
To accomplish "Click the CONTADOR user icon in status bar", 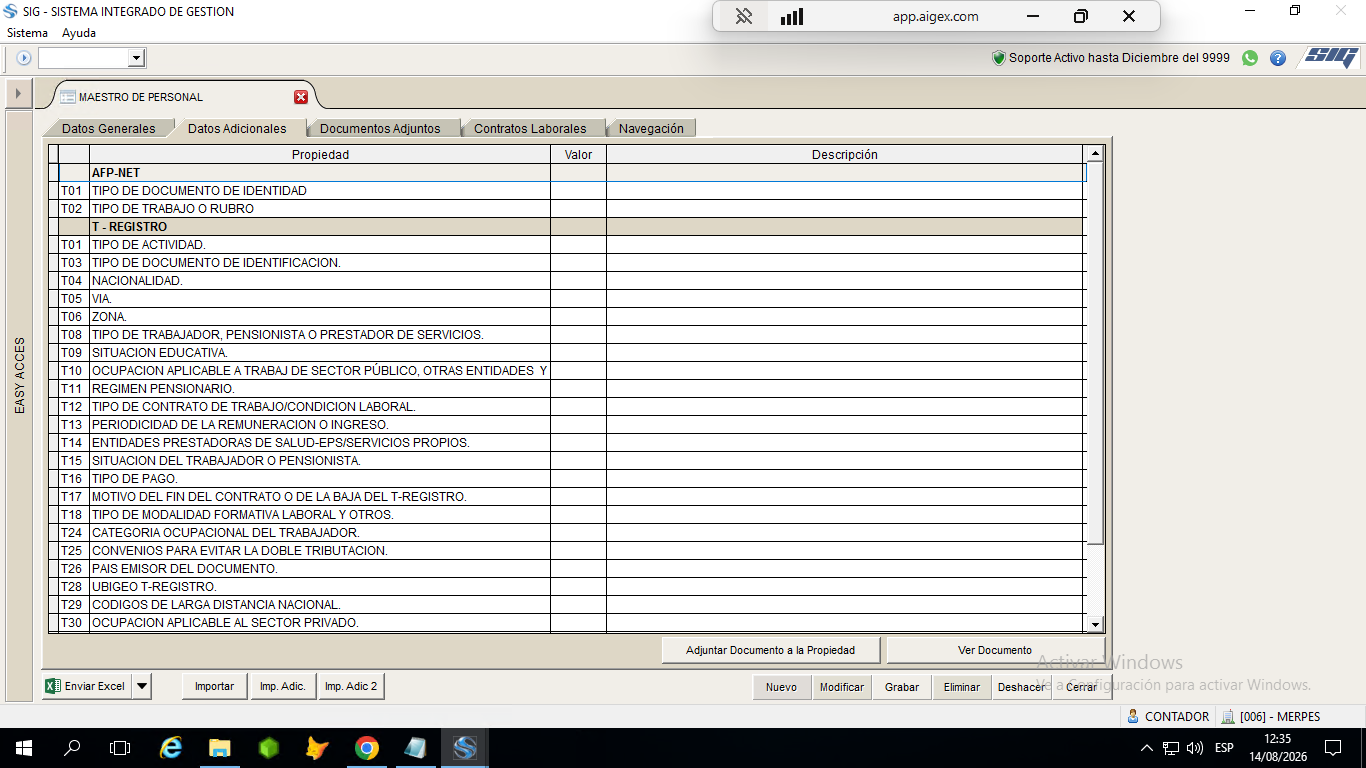I will click(1133, 716).
